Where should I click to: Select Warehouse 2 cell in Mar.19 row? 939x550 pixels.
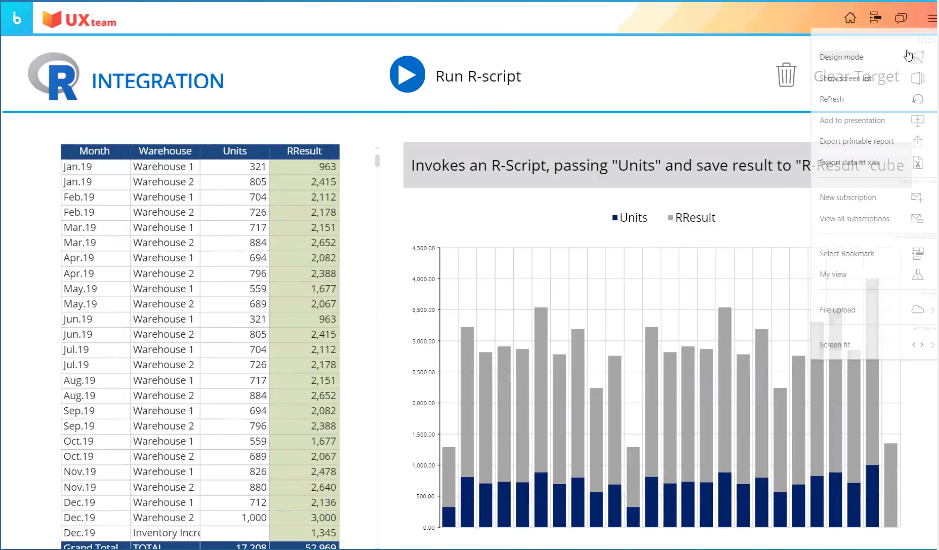pyautogui.click(x=165, y=243)
